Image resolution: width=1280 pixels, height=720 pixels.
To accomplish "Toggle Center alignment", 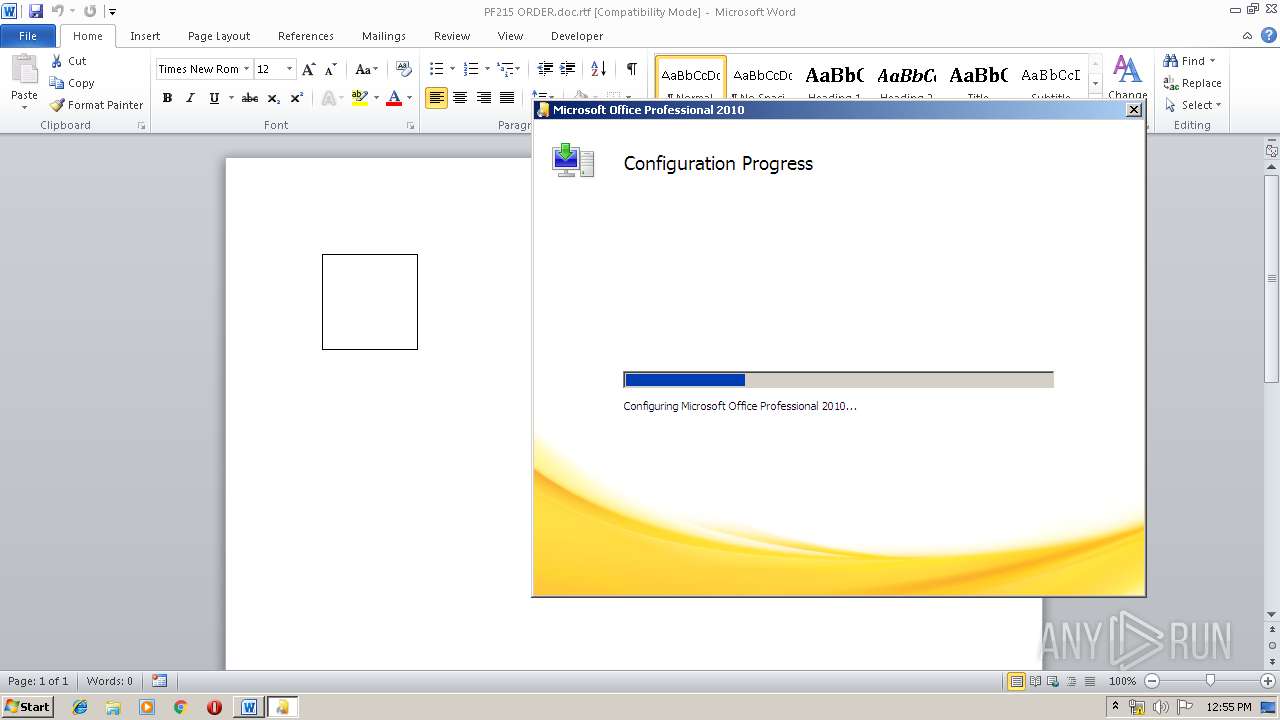I will (460, 98).
